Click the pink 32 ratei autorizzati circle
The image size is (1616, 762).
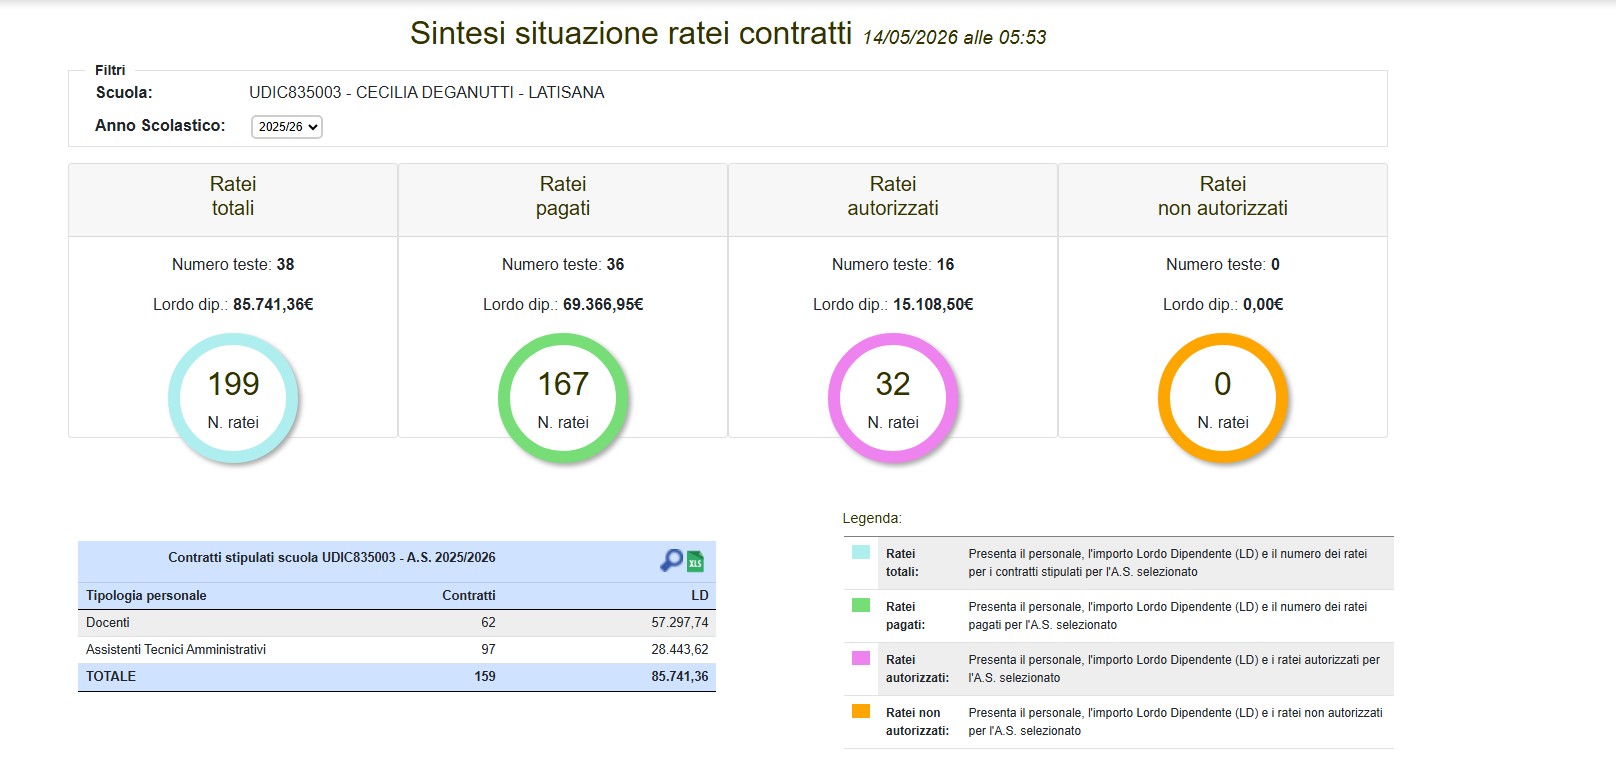[893, 398]
